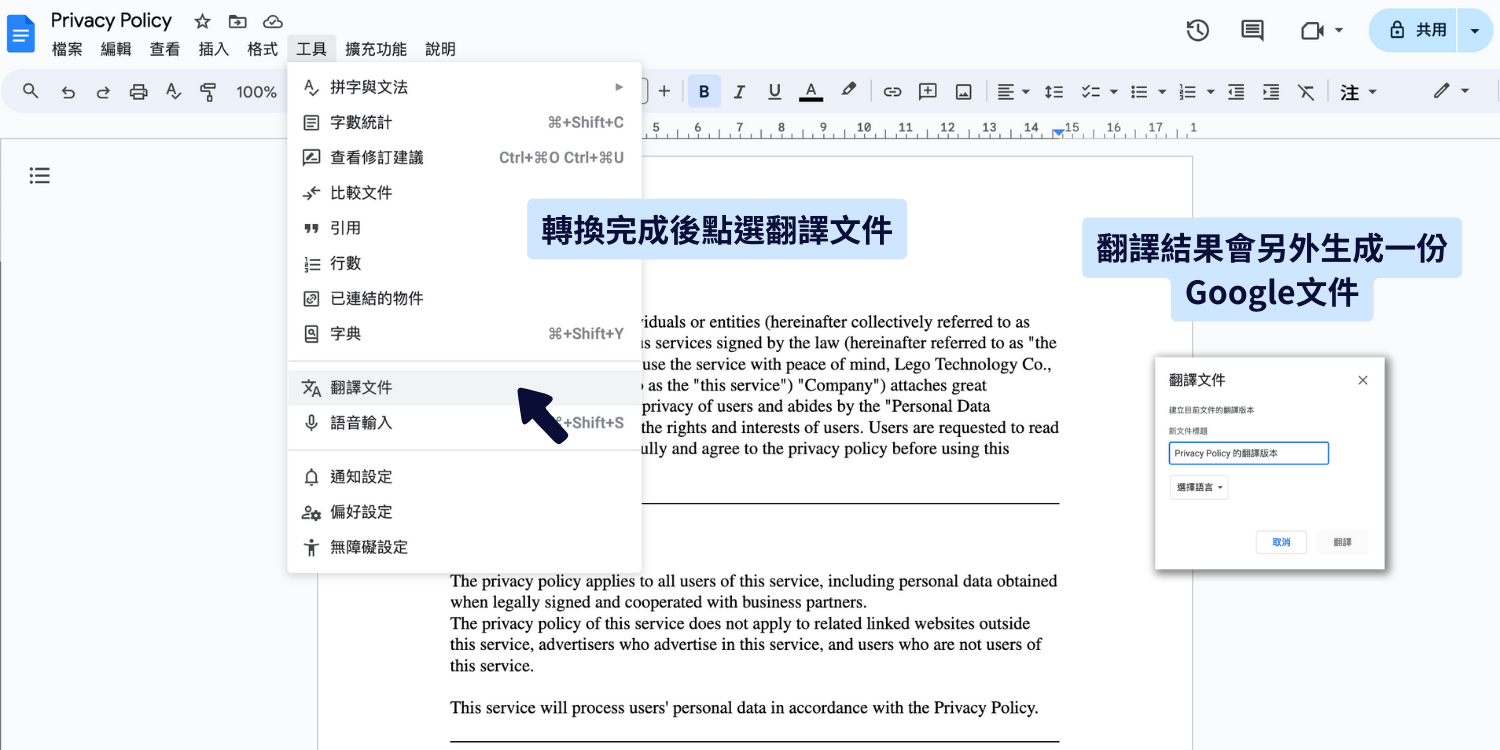Select 行數 menu item
1500x750 pixels.
tap(464, 263)
